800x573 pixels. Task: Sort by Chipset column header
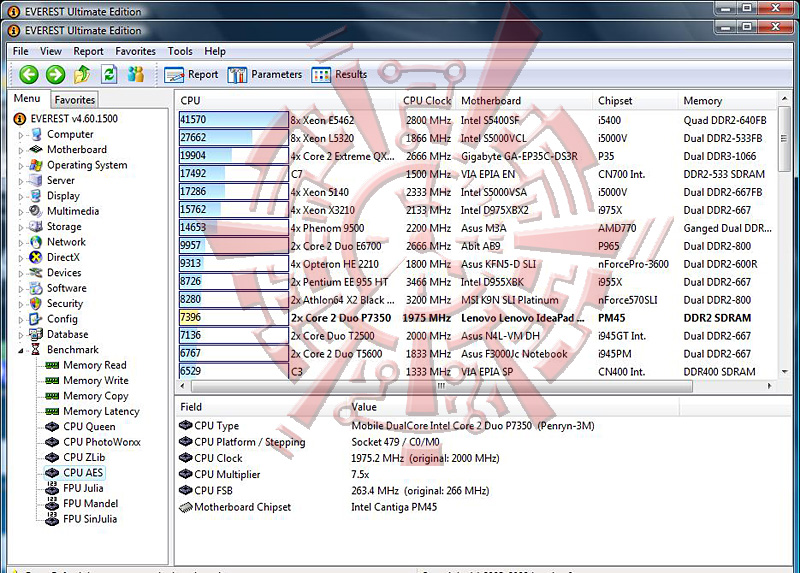(x=635, y=101)
